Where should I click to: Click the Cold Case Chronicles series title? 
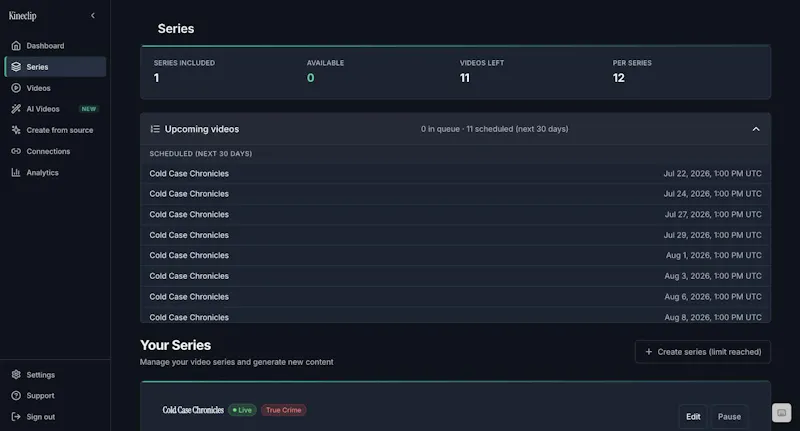coord(193,410)
